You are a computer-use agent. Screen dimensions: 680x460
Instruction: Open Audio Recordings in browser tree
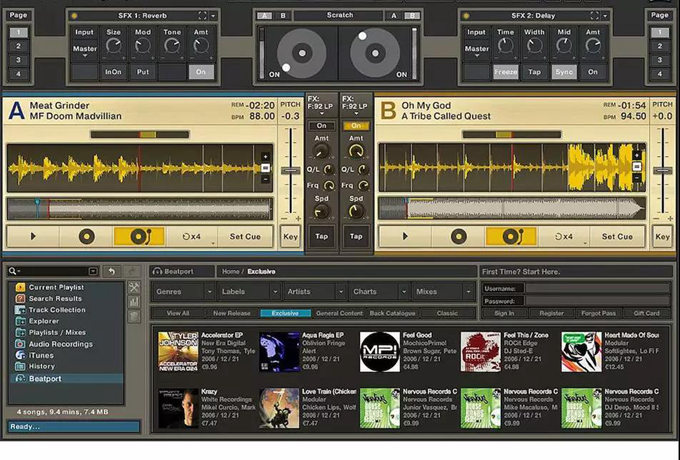coord(60,344)
